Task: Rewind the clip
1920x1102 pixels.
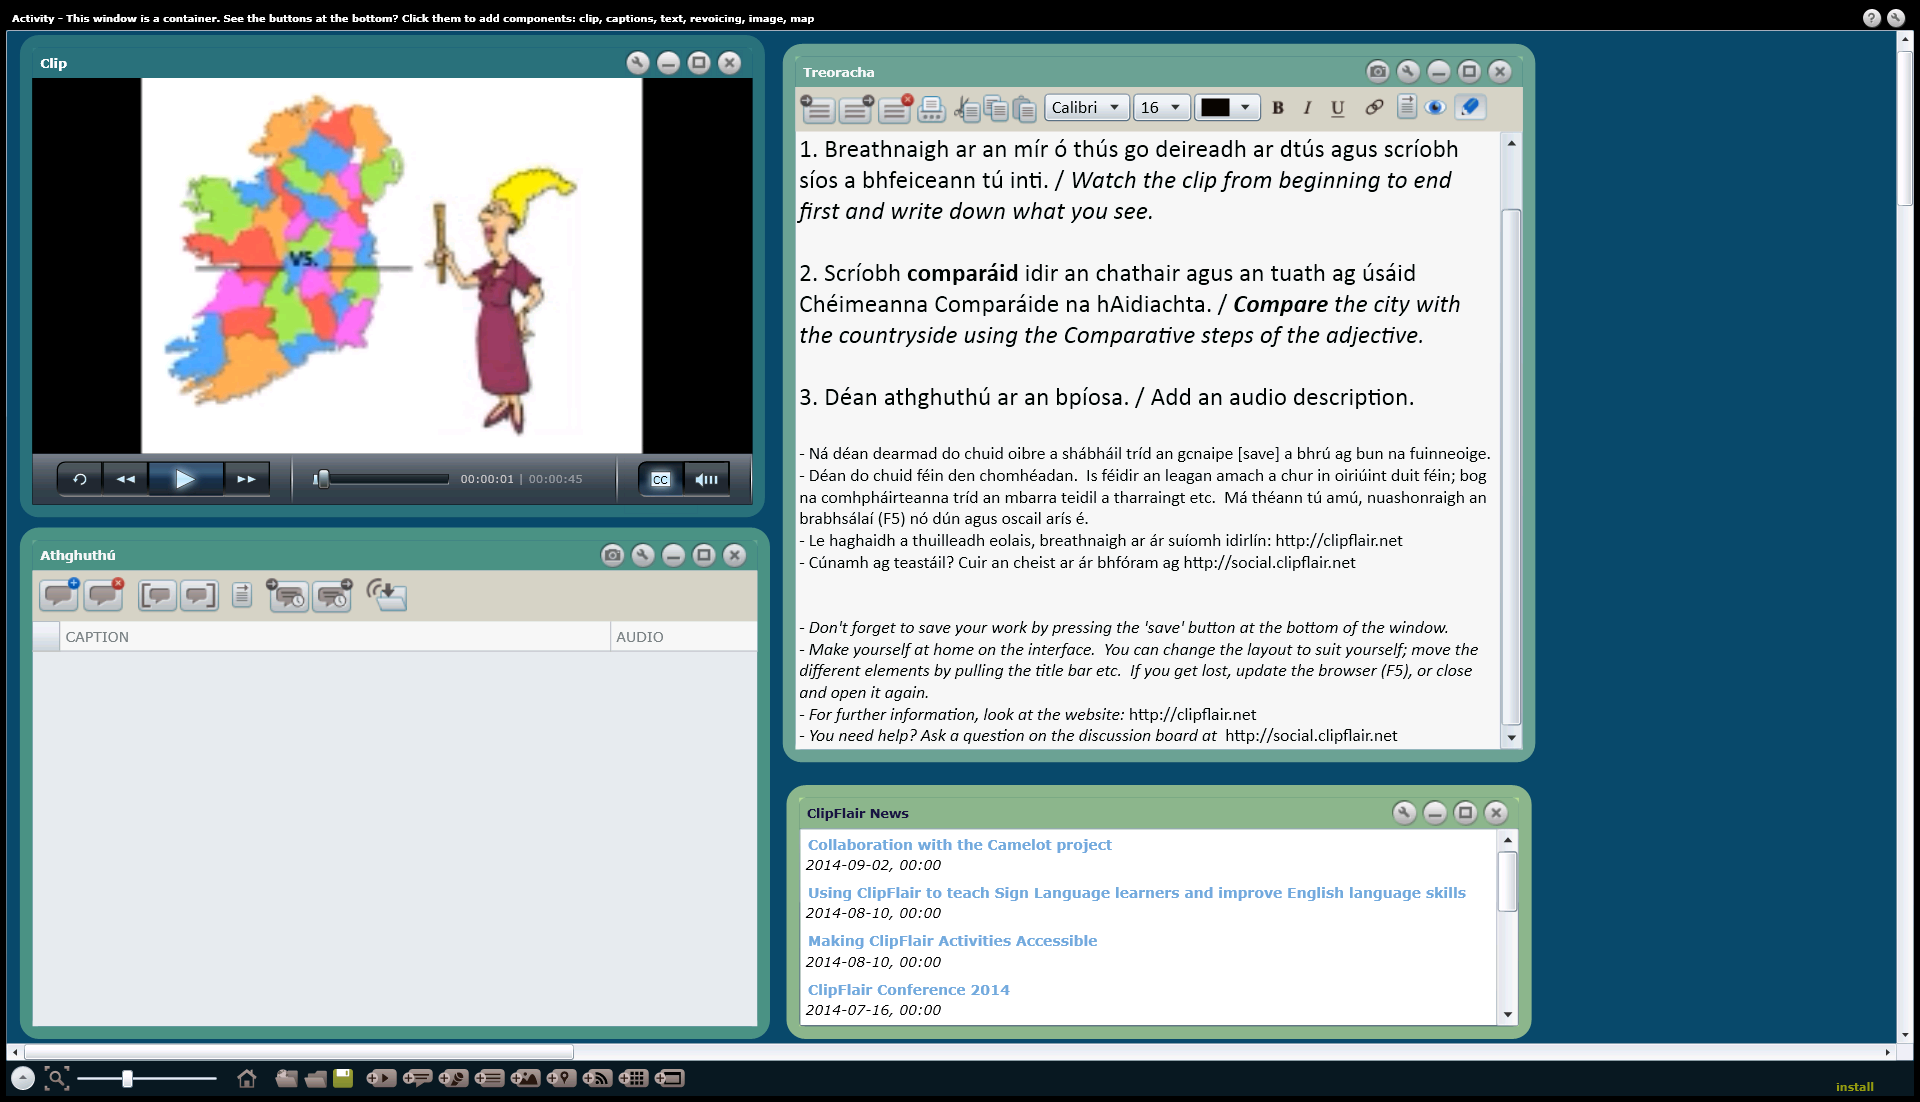Action: pyautogui.click(x=125, y=479)
